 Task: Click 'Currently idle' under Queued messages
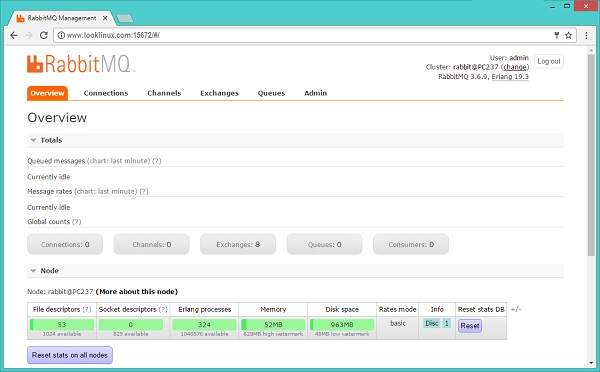point(49,177)
